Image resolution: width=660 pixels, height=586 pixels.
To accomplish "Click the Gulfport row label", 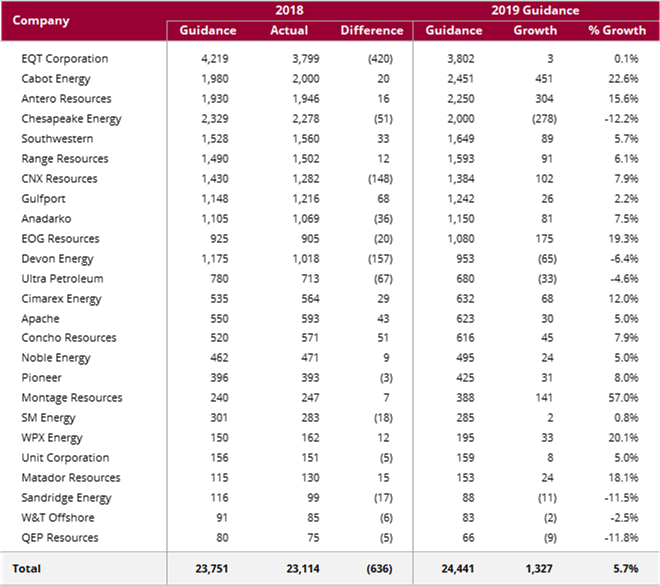I will 43,199.
